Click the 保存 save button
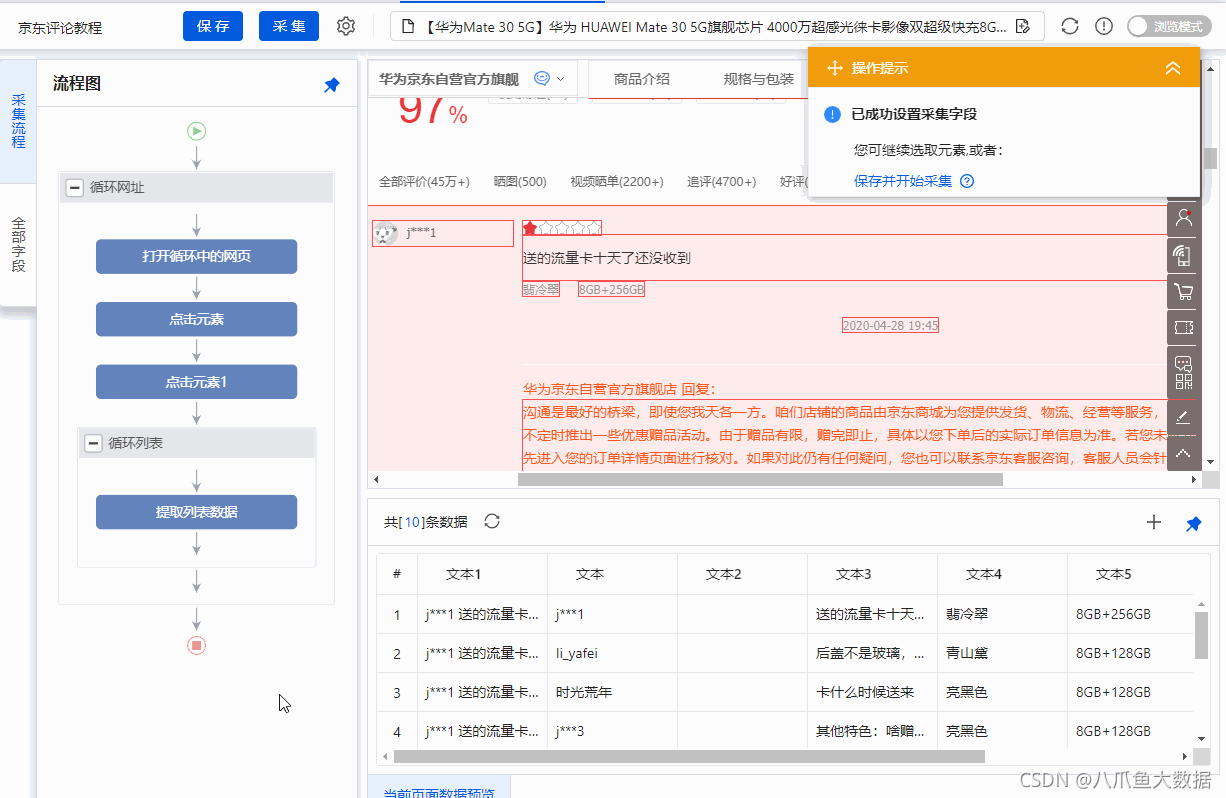1226x798 pixels. point(213,26)
